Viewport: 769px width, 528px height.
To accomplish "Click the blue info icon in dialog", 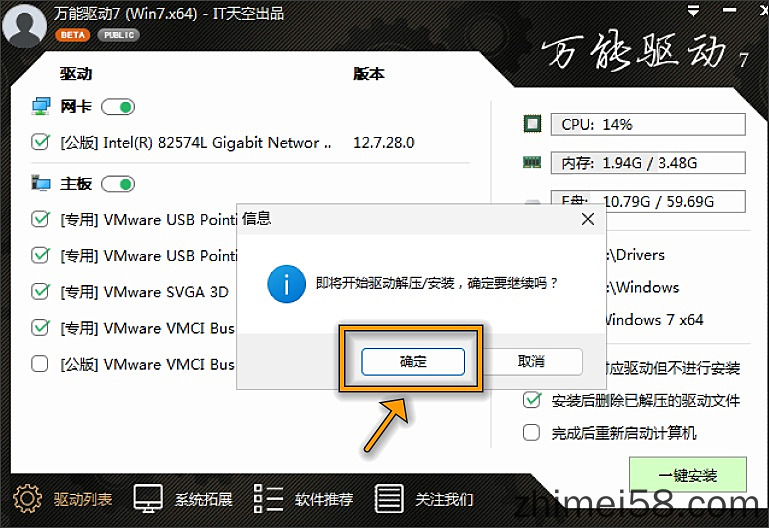I will click(287, 284).
